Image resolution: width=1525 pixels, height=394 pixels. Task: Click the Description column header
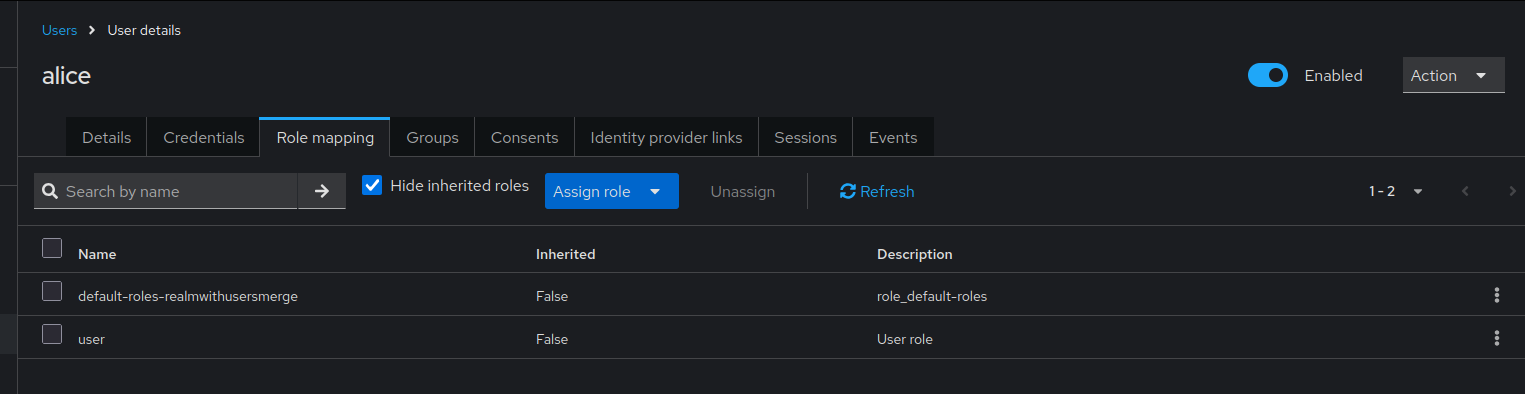point(915,254)
